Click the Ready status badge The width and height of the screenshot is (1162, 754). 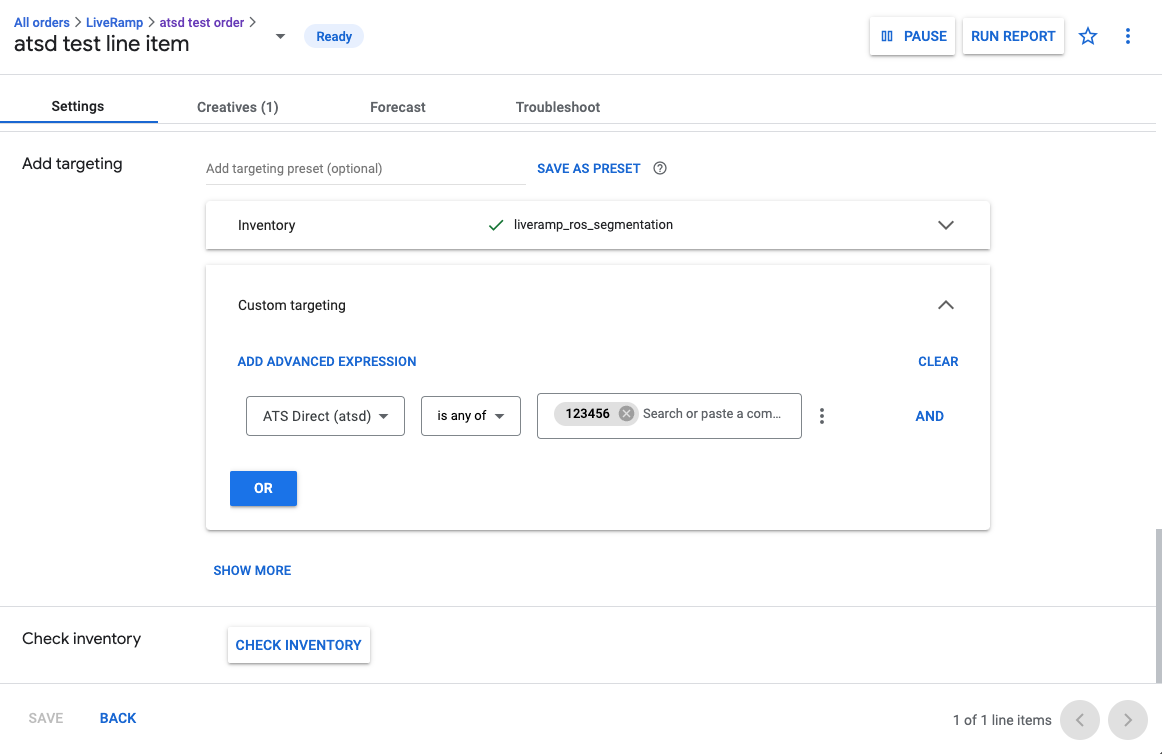(333, 36)
